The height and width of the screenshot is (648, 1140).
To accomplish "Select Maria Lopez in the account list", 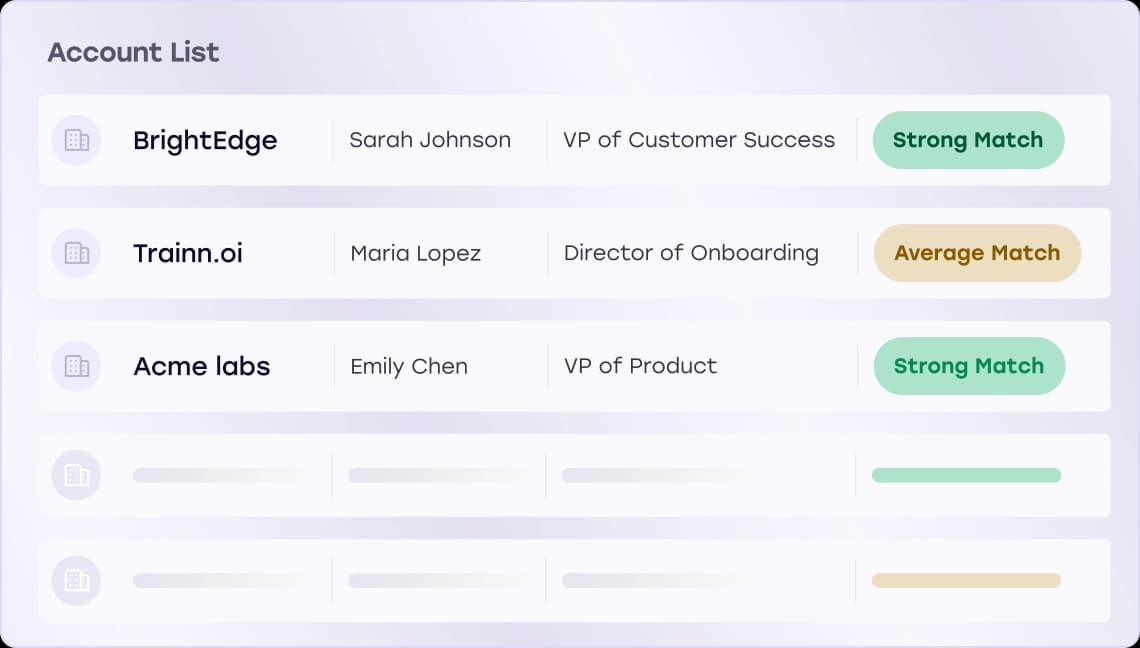I will [414, 253].
